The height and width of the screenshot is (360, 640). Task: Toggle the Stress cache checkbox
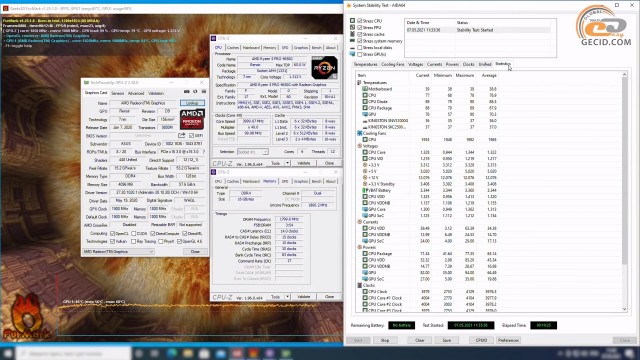(x=360, y=34)
